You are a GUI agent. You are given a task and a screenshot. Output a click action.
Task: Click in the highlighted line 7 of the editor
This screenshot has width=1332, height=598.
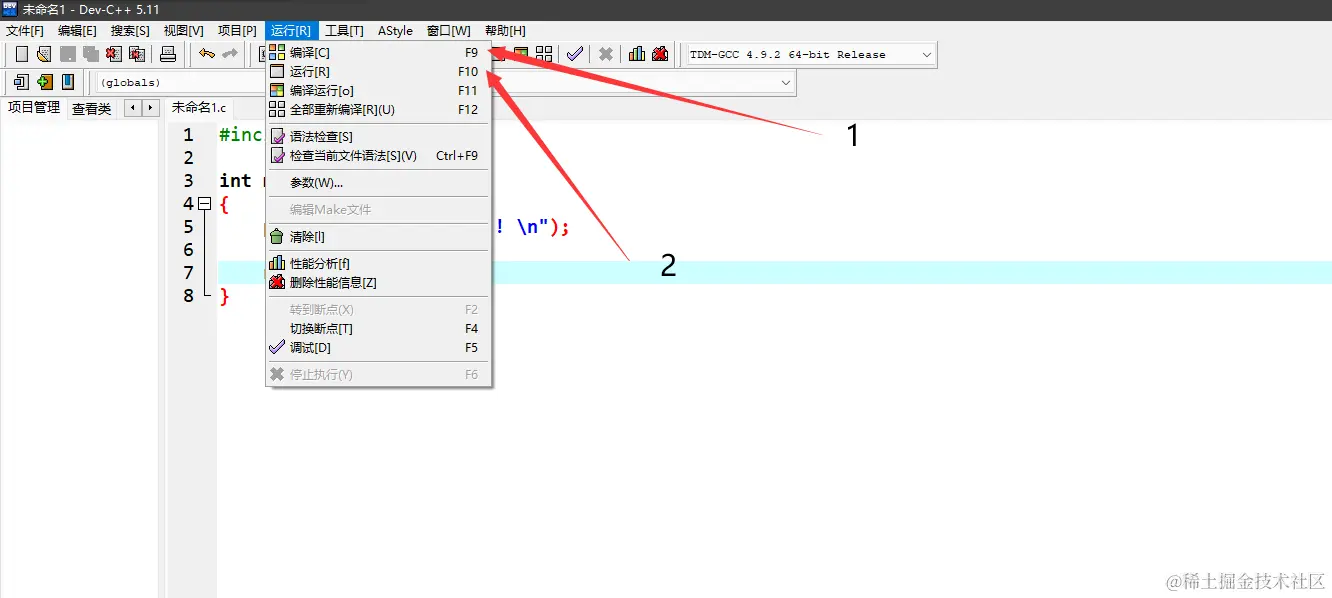(x=774, y=273)
